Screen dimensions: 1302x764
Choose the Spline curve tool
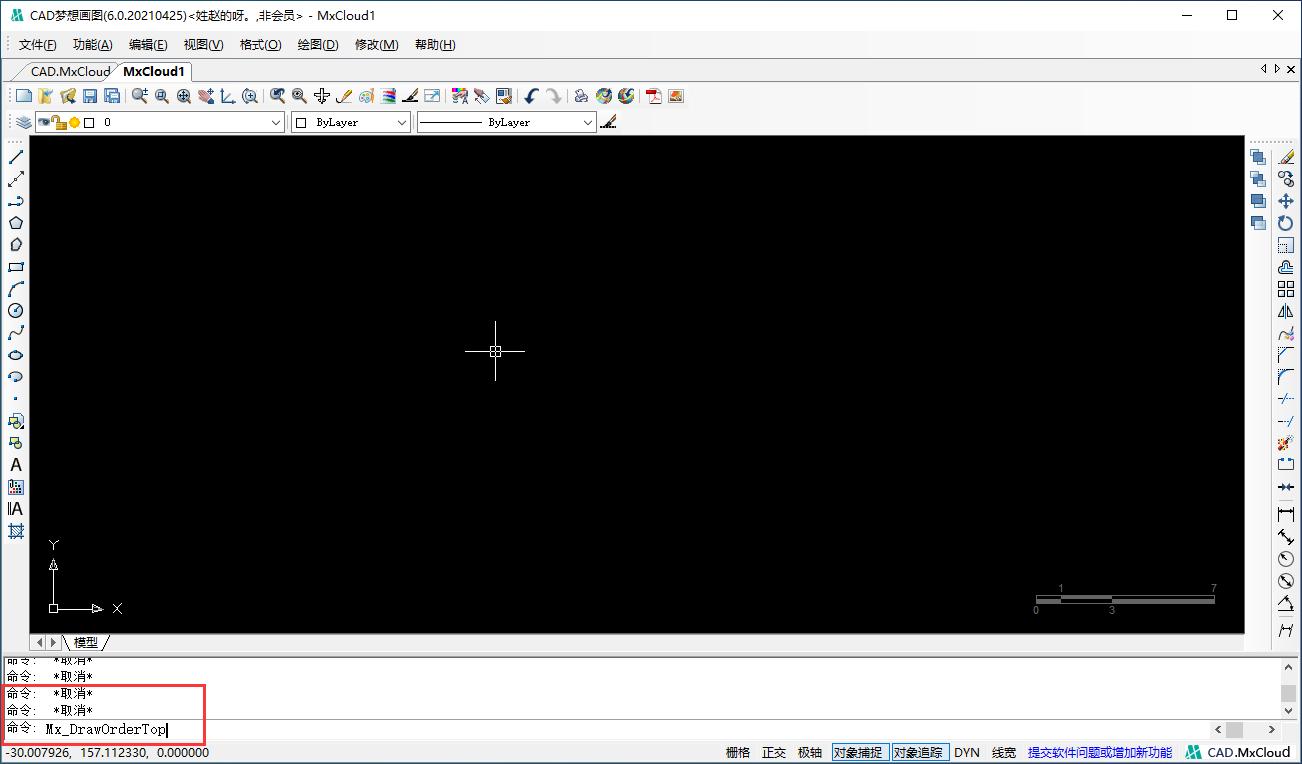pos(16,333)
